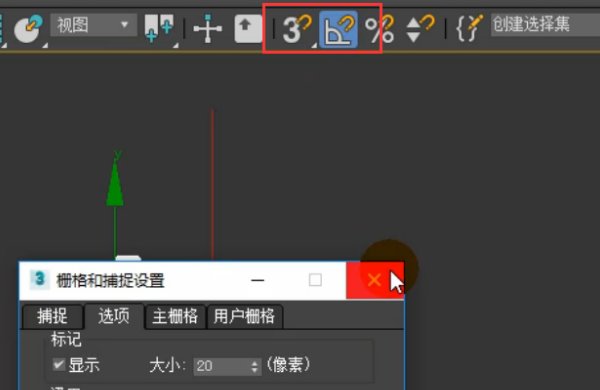Toggle the Percent Snap button
600x390 pixels.
(x=379, y=29)
